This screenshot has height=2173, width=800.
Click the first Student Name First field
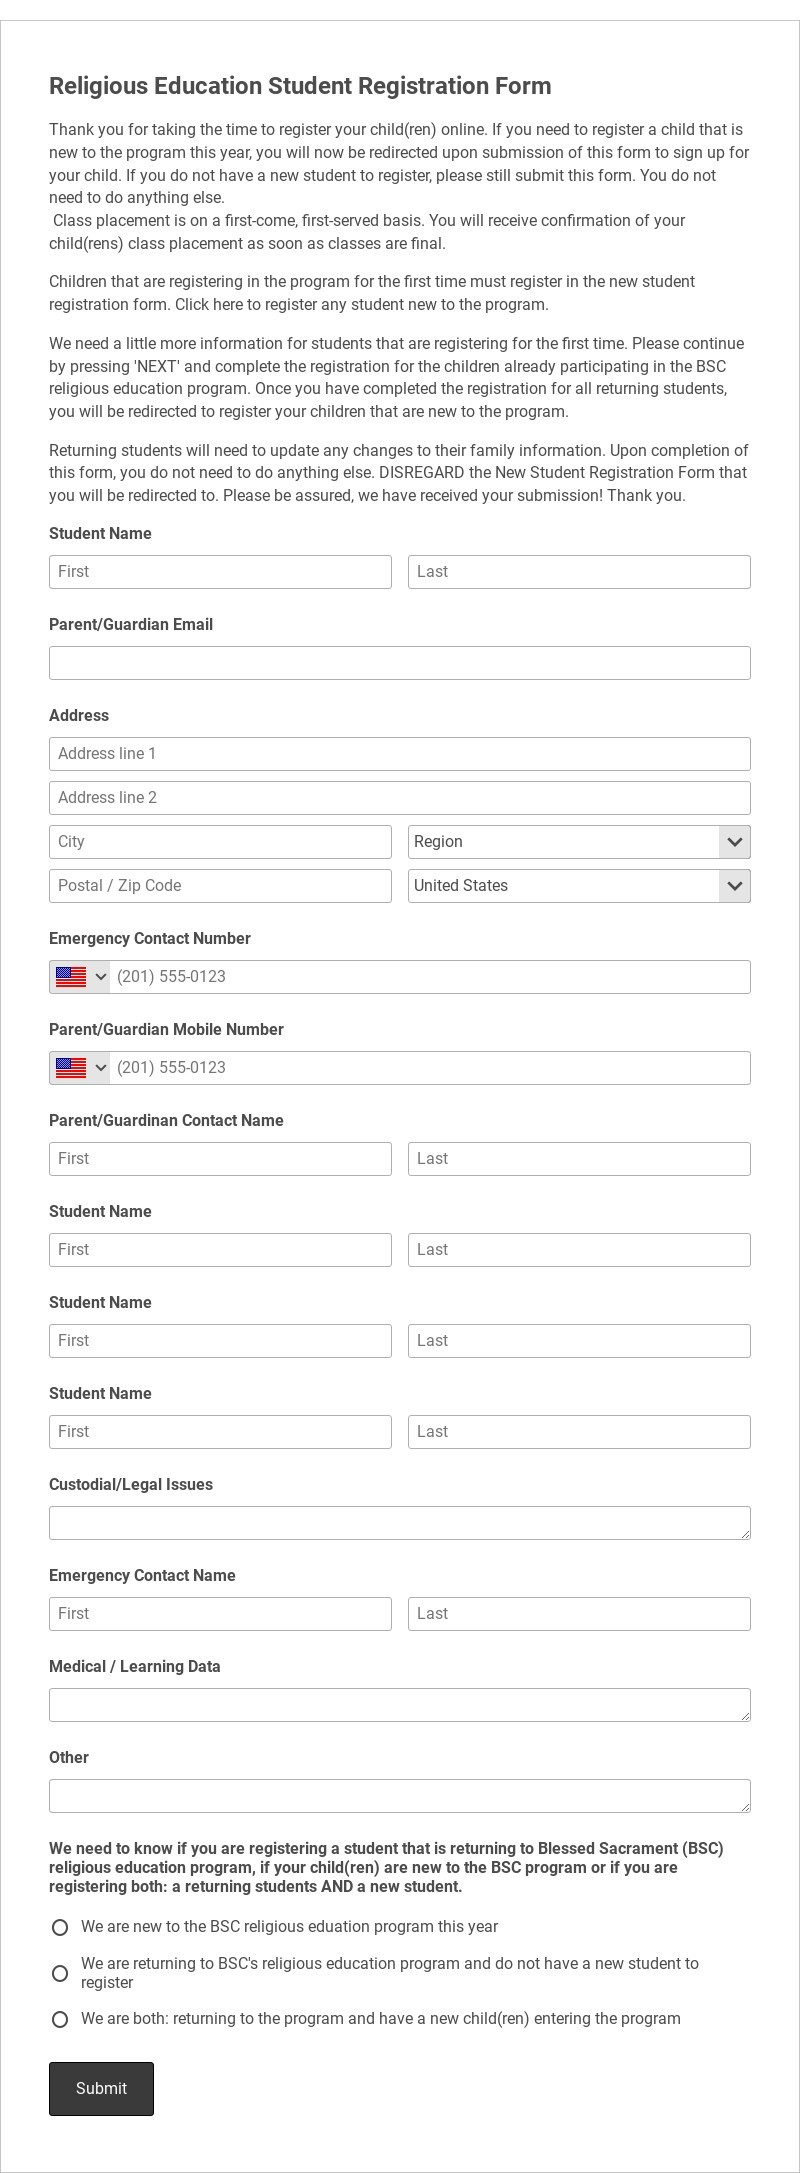pyautogui.click(x=220, y=572)
